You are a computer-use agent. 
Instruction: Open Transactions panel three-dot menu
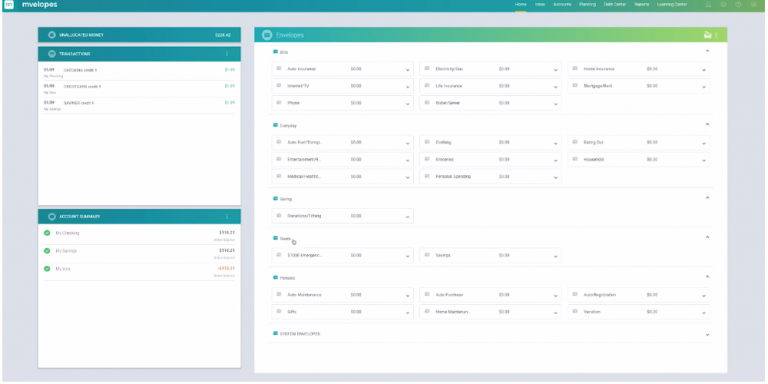pos(227,54)
